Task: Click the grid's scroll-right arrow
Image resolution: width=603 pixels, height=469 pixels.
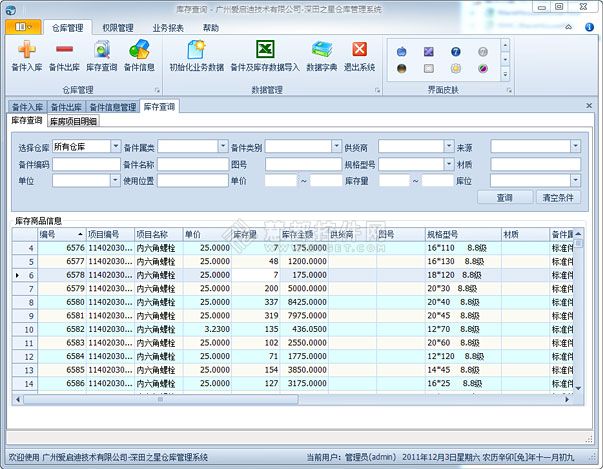Action: 567,399
